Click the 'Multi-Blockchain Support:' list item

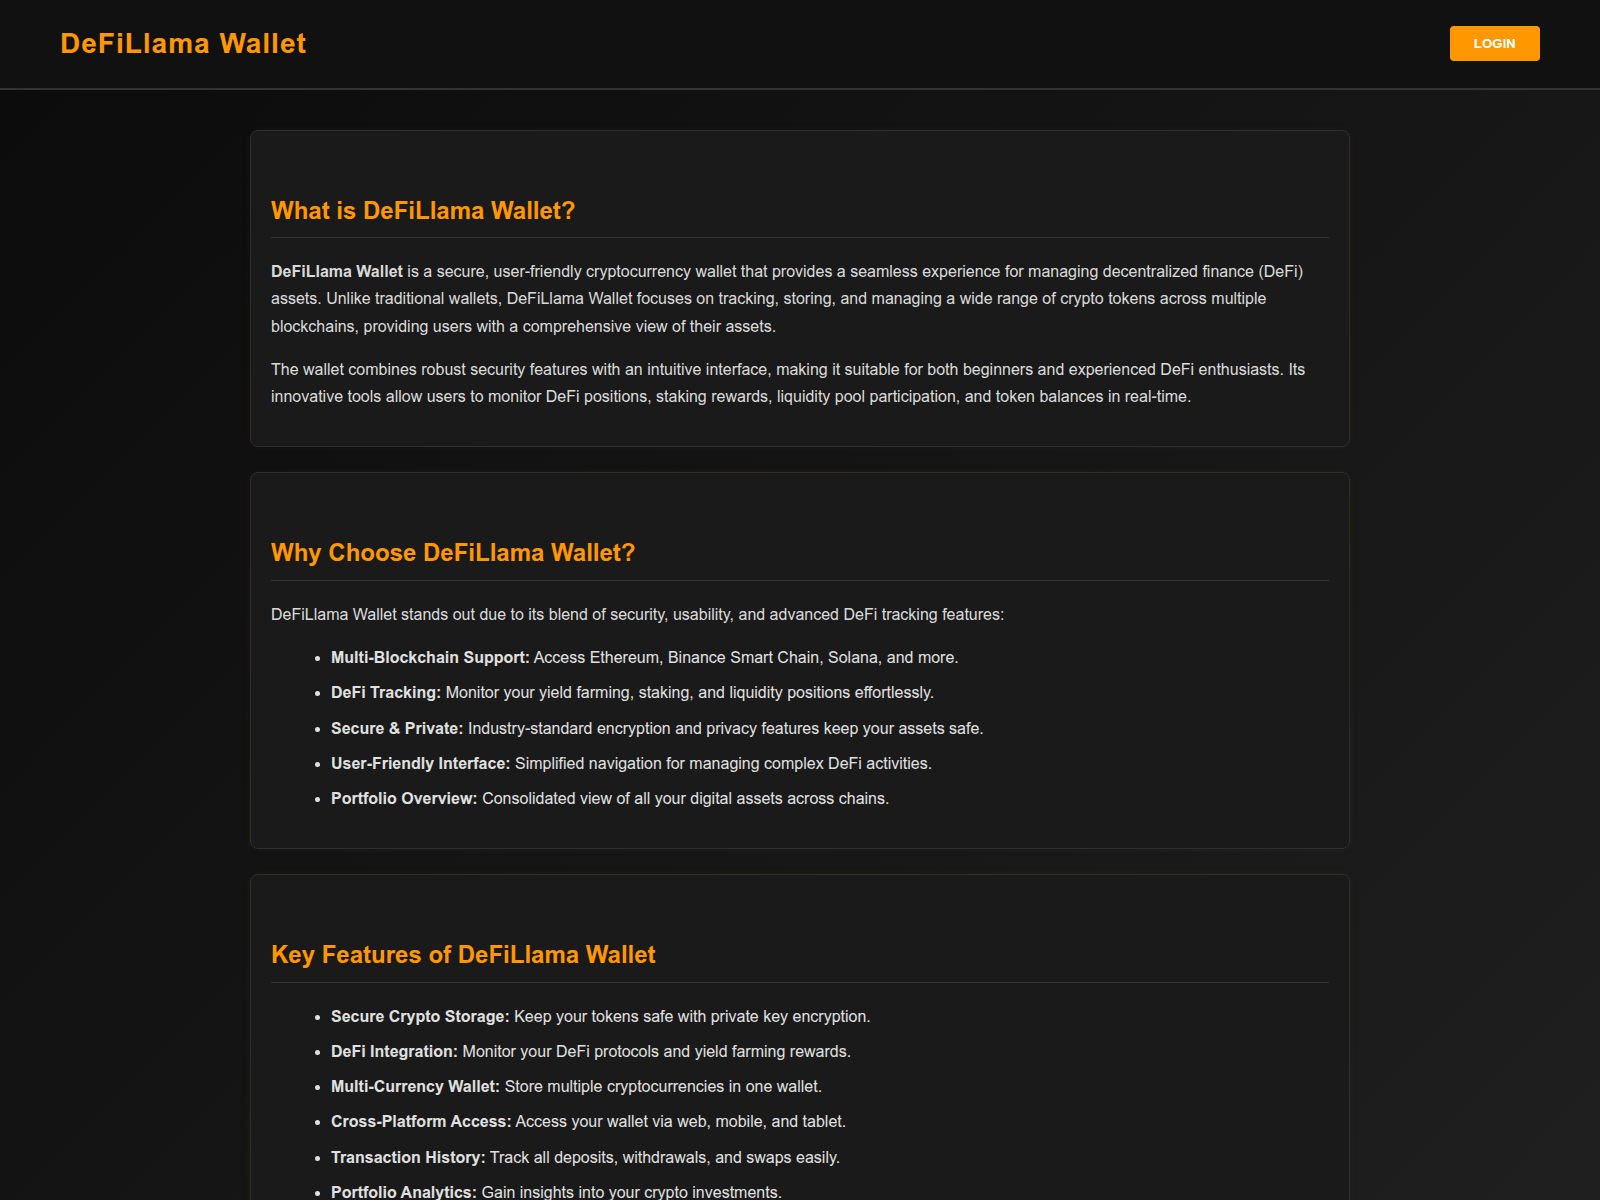644,657
